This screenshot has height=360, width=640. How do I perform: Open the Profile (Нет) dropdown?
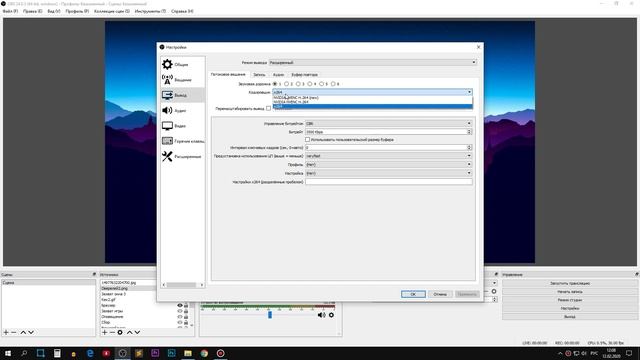coord(389,164)
